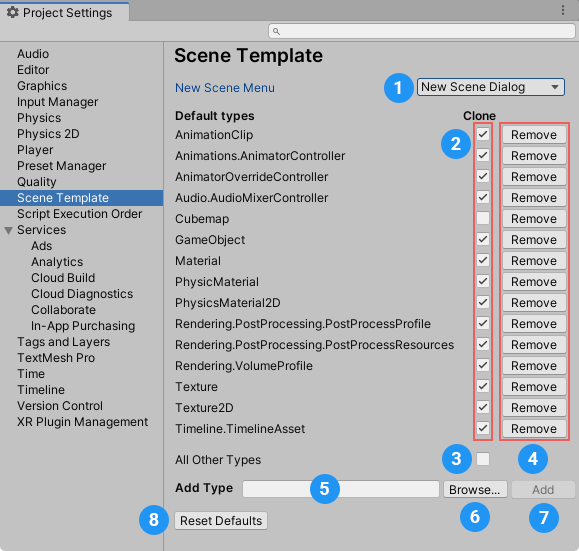Click the Add Type text field
This screenshot has height=551, width=579.
coord(341,489)
